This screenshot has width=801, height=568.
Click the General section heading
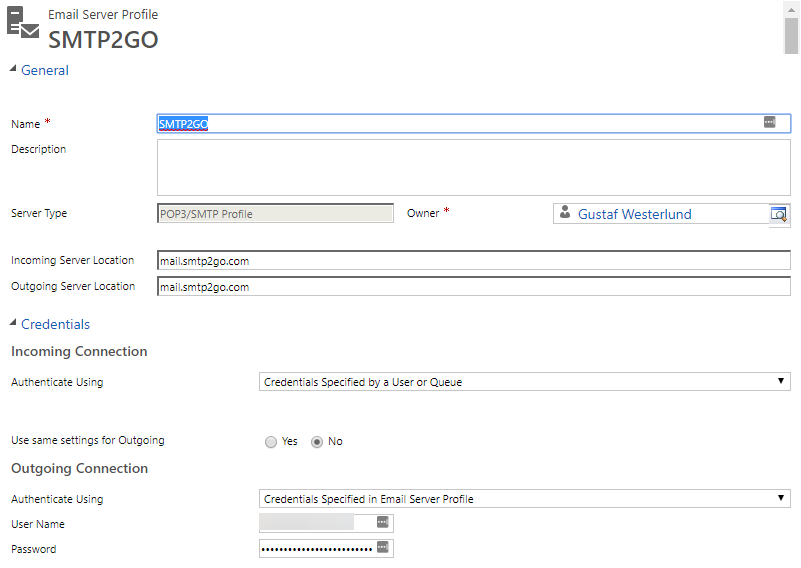point(45,70)
